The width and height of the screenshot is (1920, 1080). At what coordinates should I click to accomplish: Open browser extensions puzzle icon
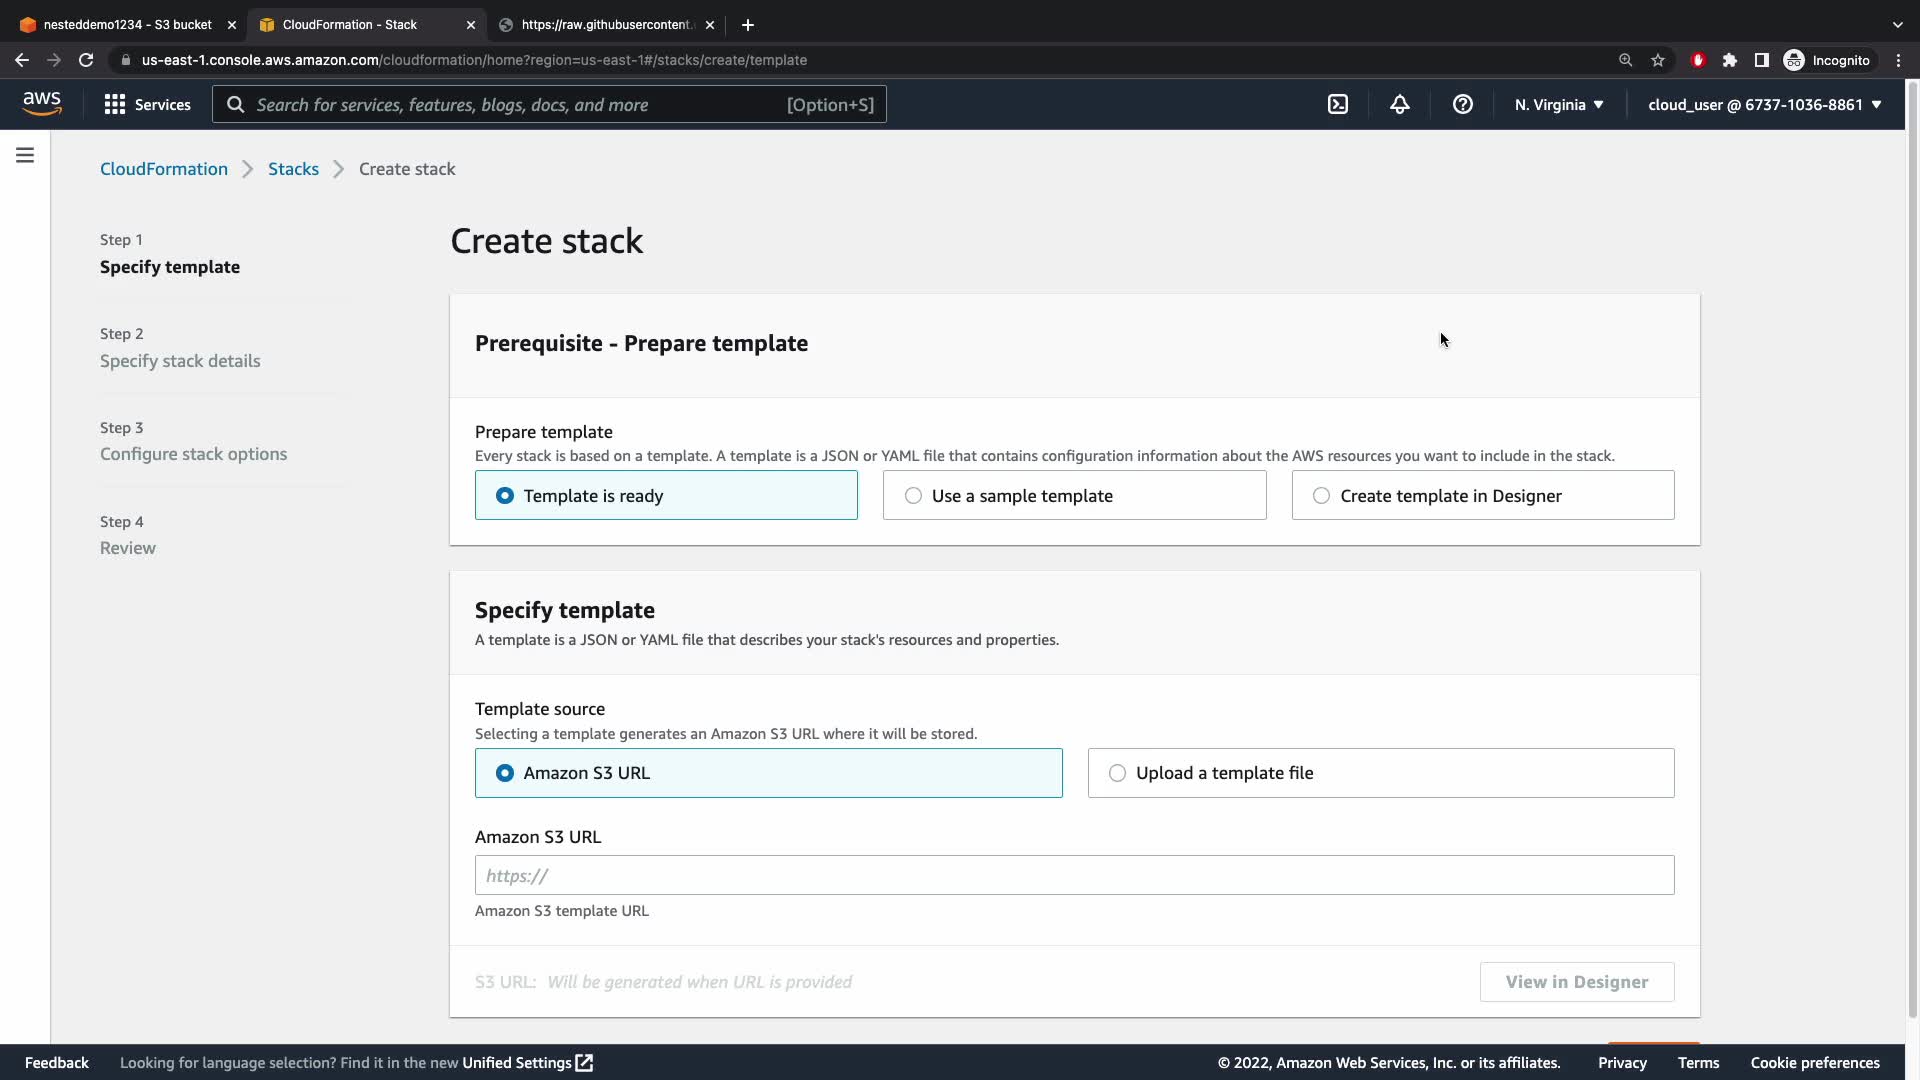point(1730,60)
